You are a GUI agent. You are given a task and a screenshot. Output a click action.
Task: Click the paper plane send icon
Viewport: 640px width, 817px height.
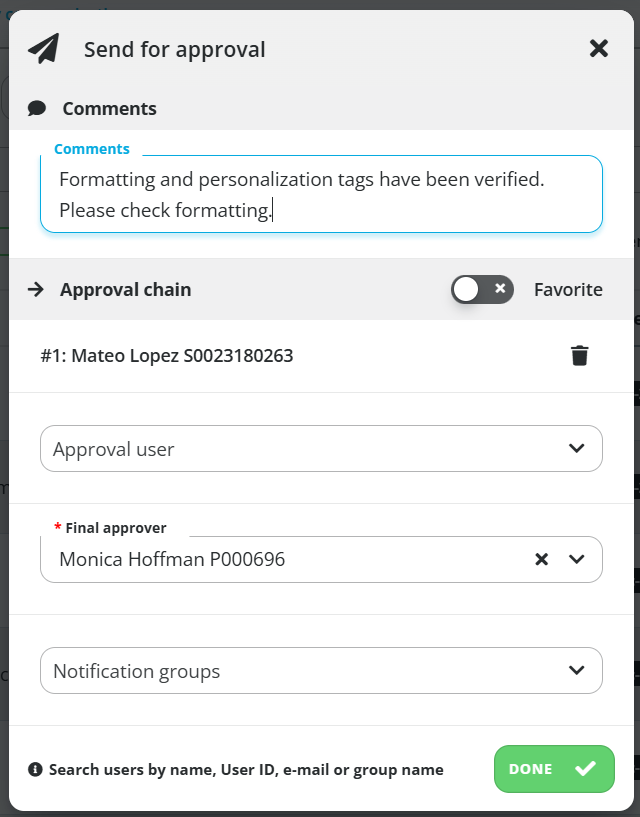click(44, 49)
